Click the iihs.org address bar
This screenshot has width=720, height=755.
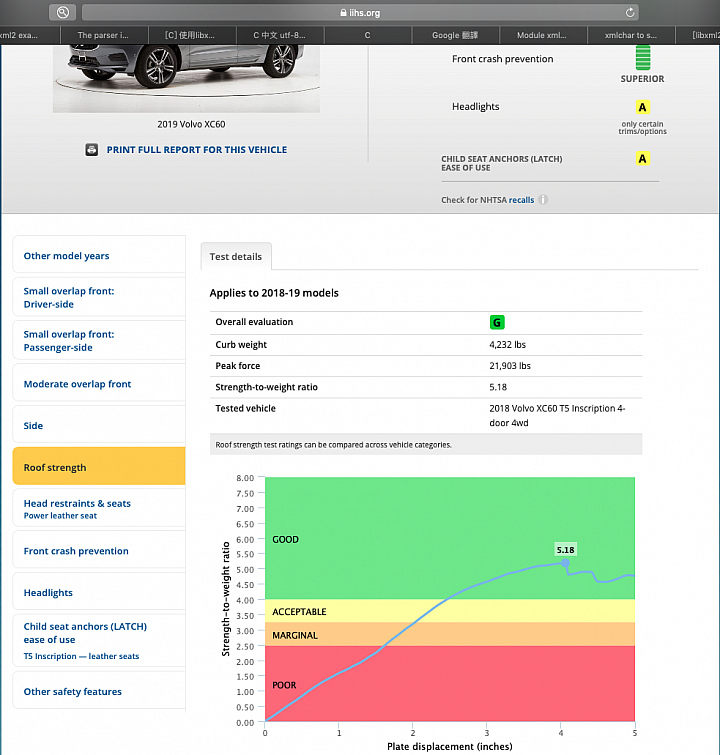pos(360,13)
